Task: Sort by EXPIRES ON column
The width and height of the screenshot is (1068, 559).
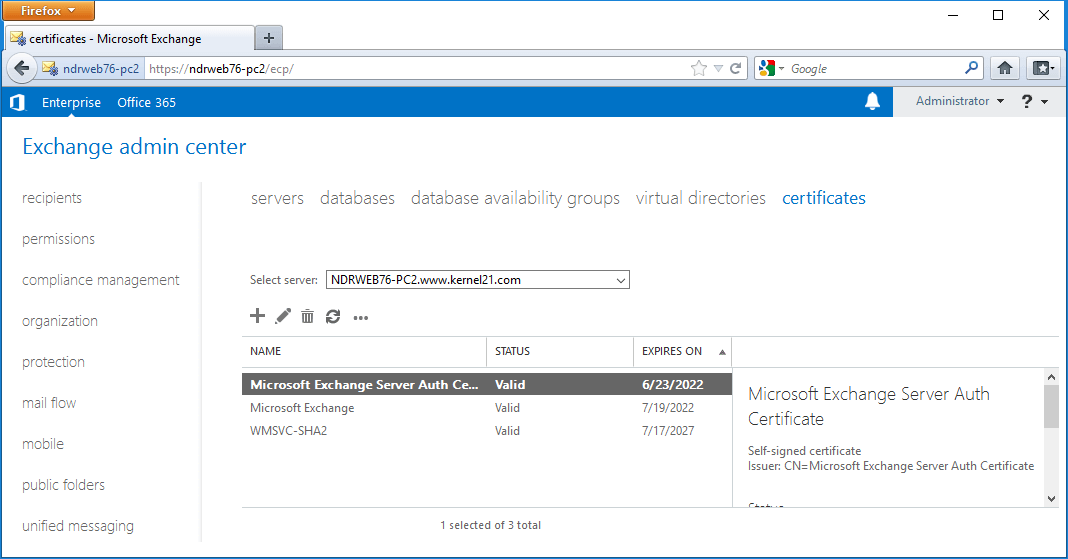Action: pyautogui.click(x=682, y=351)
